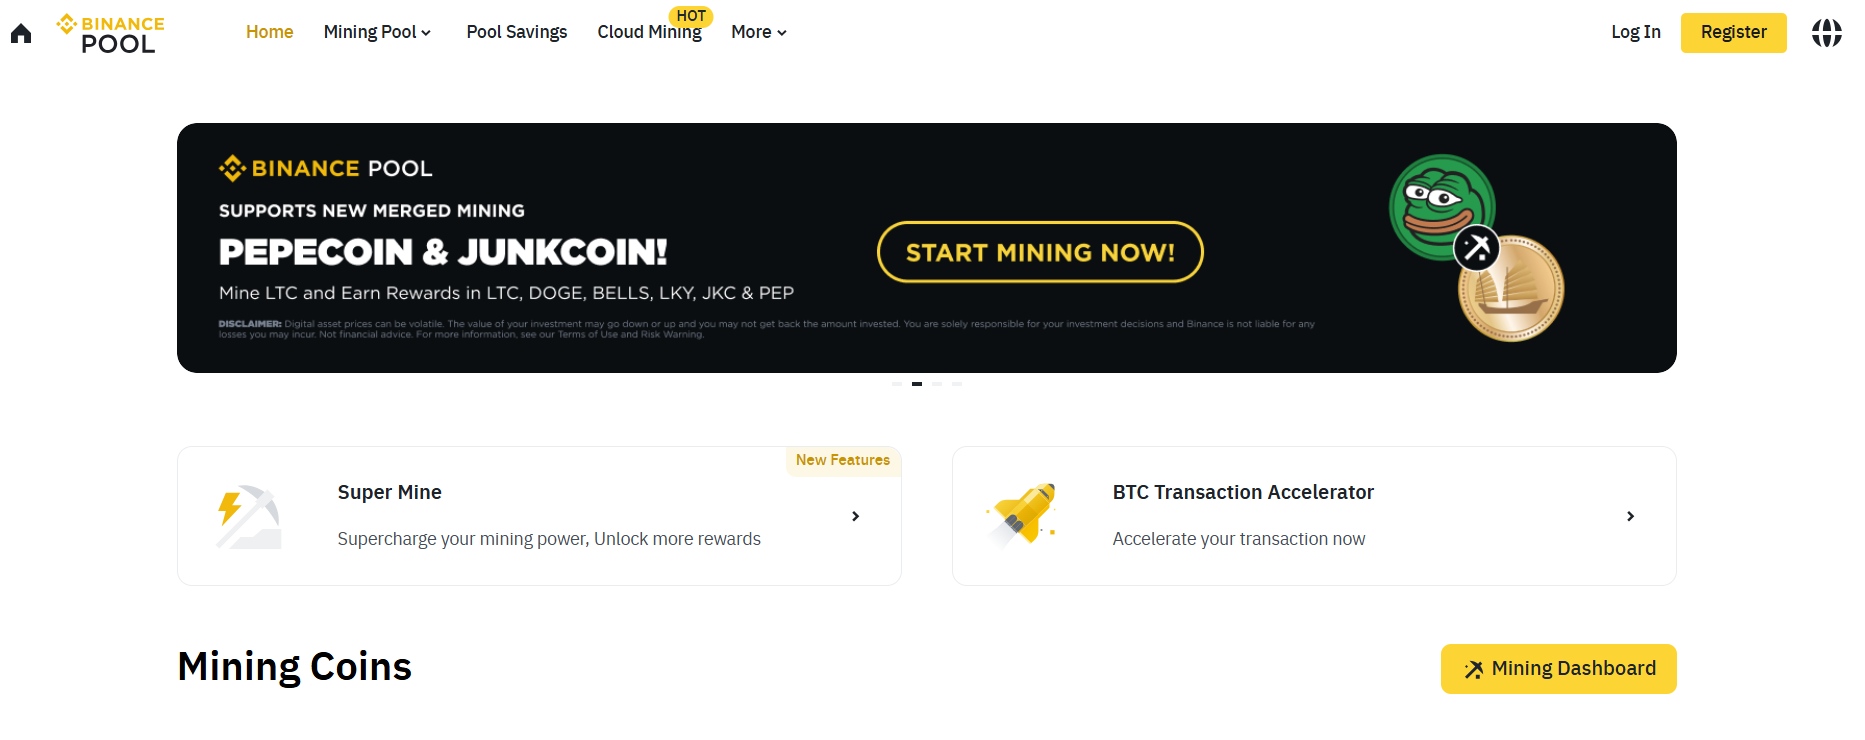Click 'Mine LTC and Earn Rewards' banner text
Image resolution: width=1865 pixels, height=740 pixels.
[x=506, y=293]
